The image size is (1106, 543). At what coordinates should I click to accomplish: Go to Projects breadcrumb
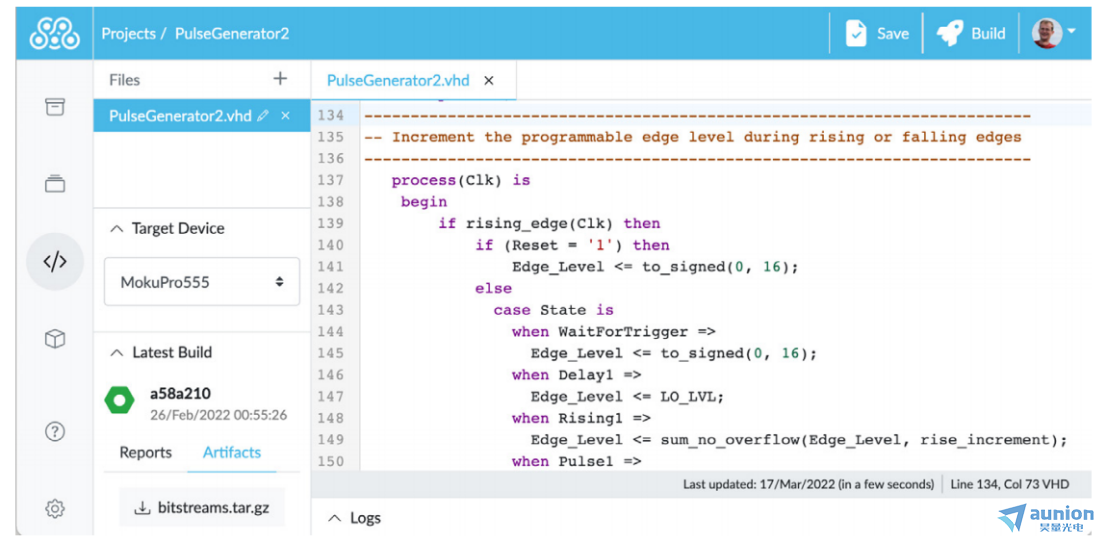pyautogui.click(x=128, y=33)
